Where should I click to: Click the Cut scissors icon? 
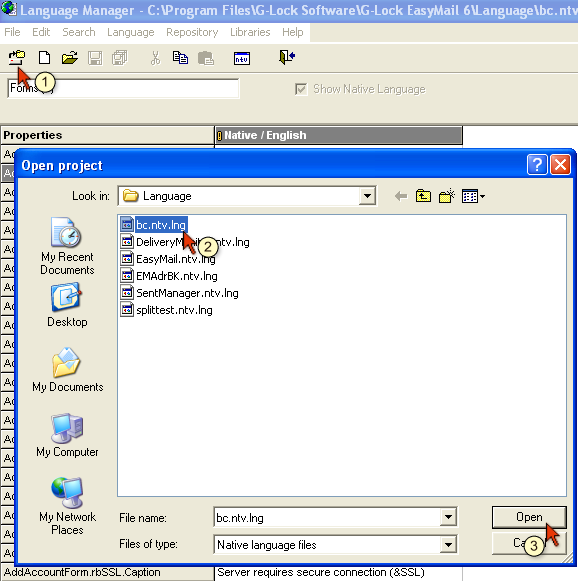(156, 58)
